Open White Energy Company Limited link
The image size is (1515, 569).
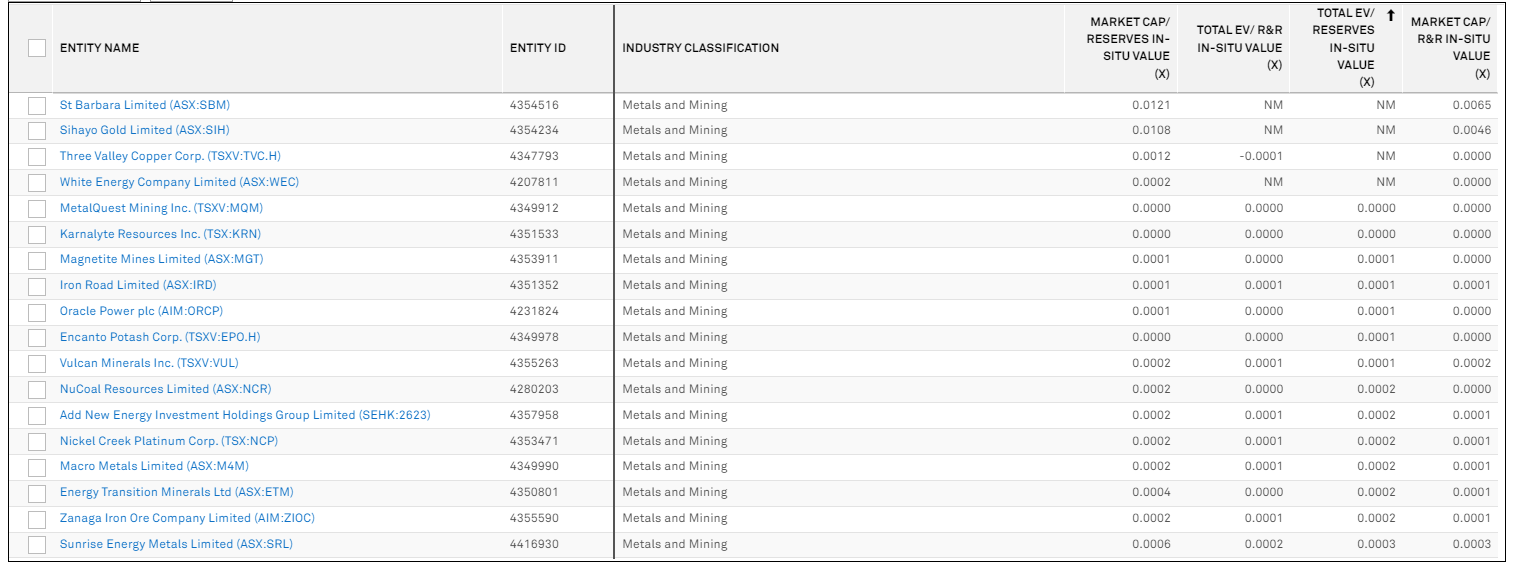tap(179, 182)
